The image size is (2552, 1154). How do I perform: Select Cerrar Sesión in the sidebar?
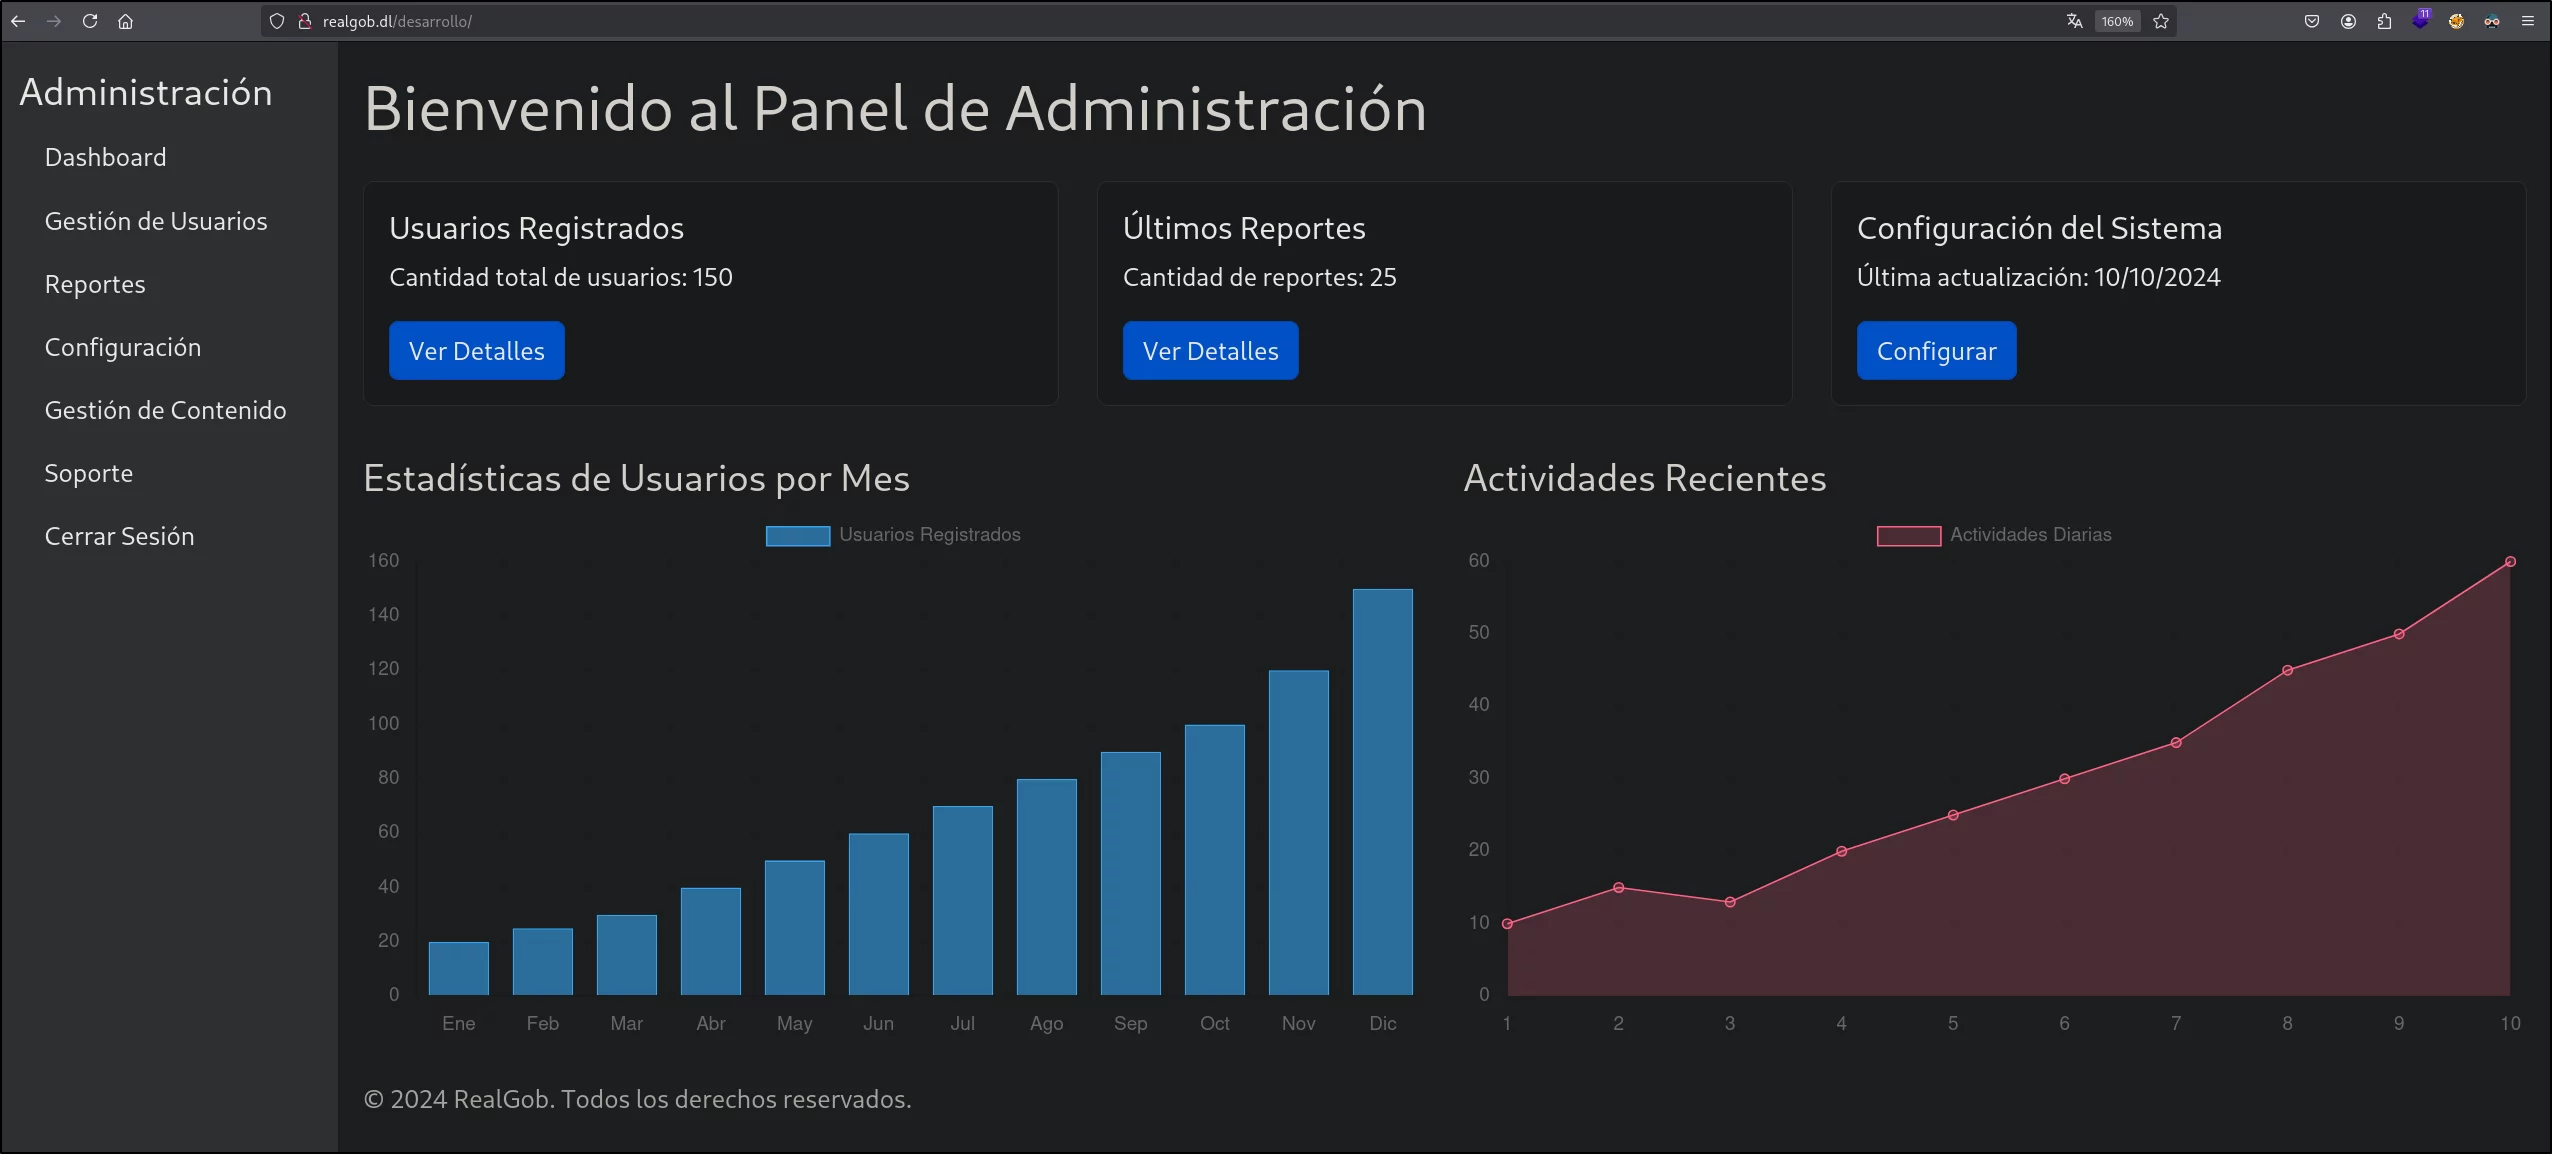point(119,536)
